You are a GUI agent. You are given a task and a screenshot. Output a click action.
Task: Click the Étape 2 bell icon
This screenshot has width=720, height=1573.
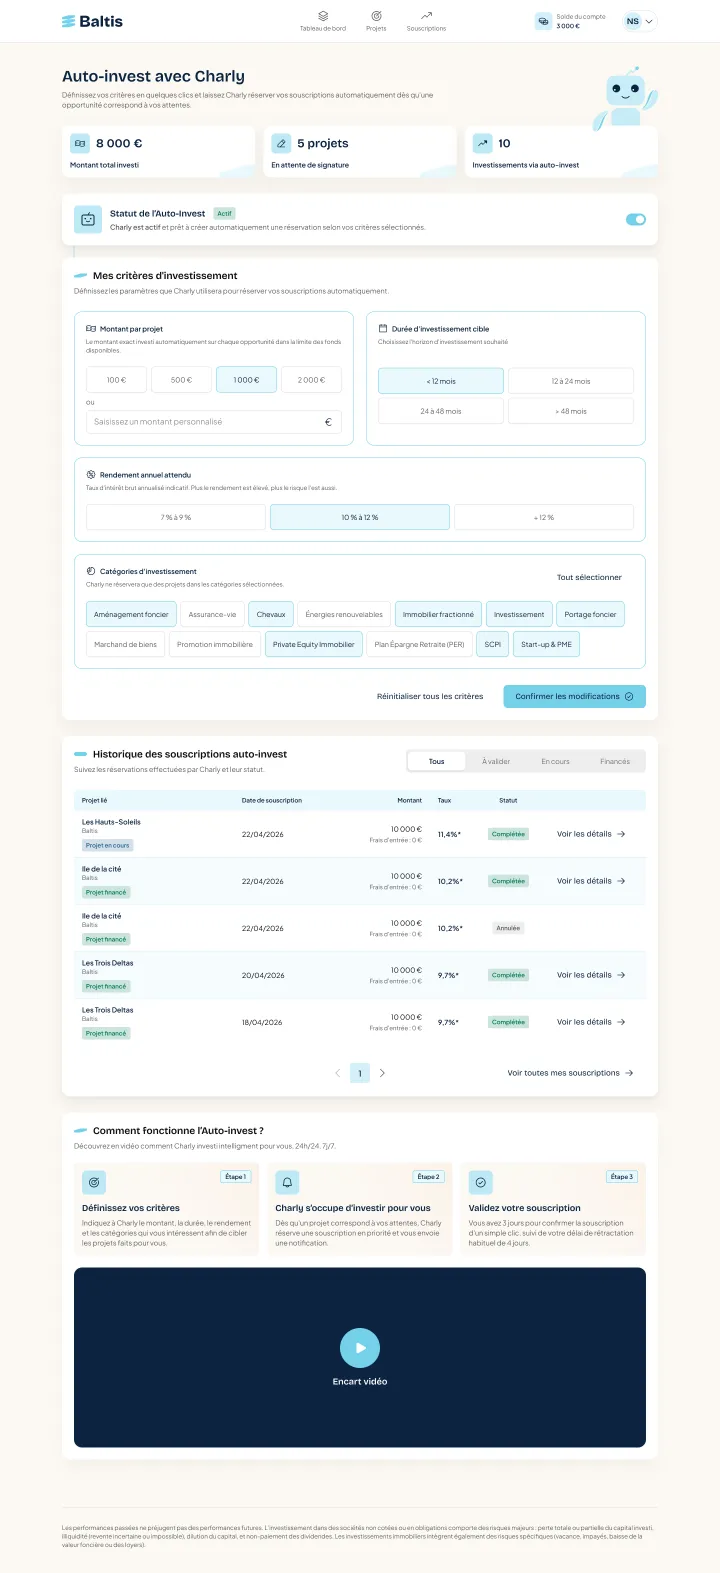pyautogui.click(x=287, y=1183)
